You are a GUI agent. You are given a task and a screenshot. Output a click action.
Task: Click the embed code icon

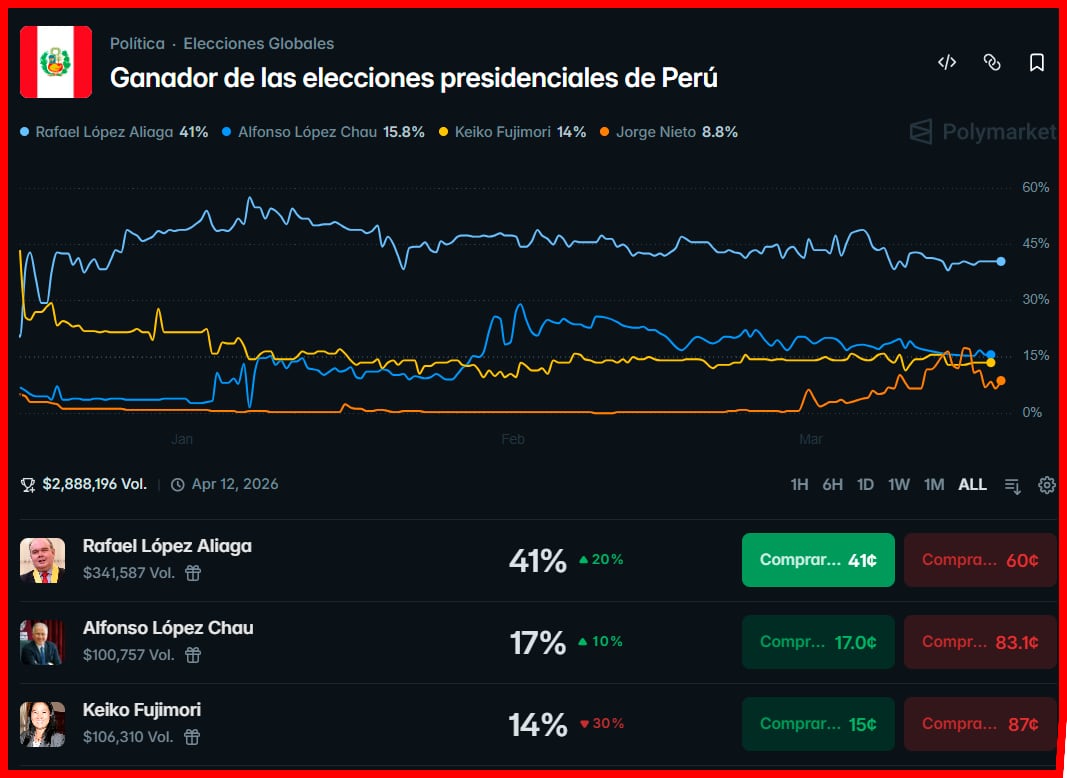coord(946,63)
